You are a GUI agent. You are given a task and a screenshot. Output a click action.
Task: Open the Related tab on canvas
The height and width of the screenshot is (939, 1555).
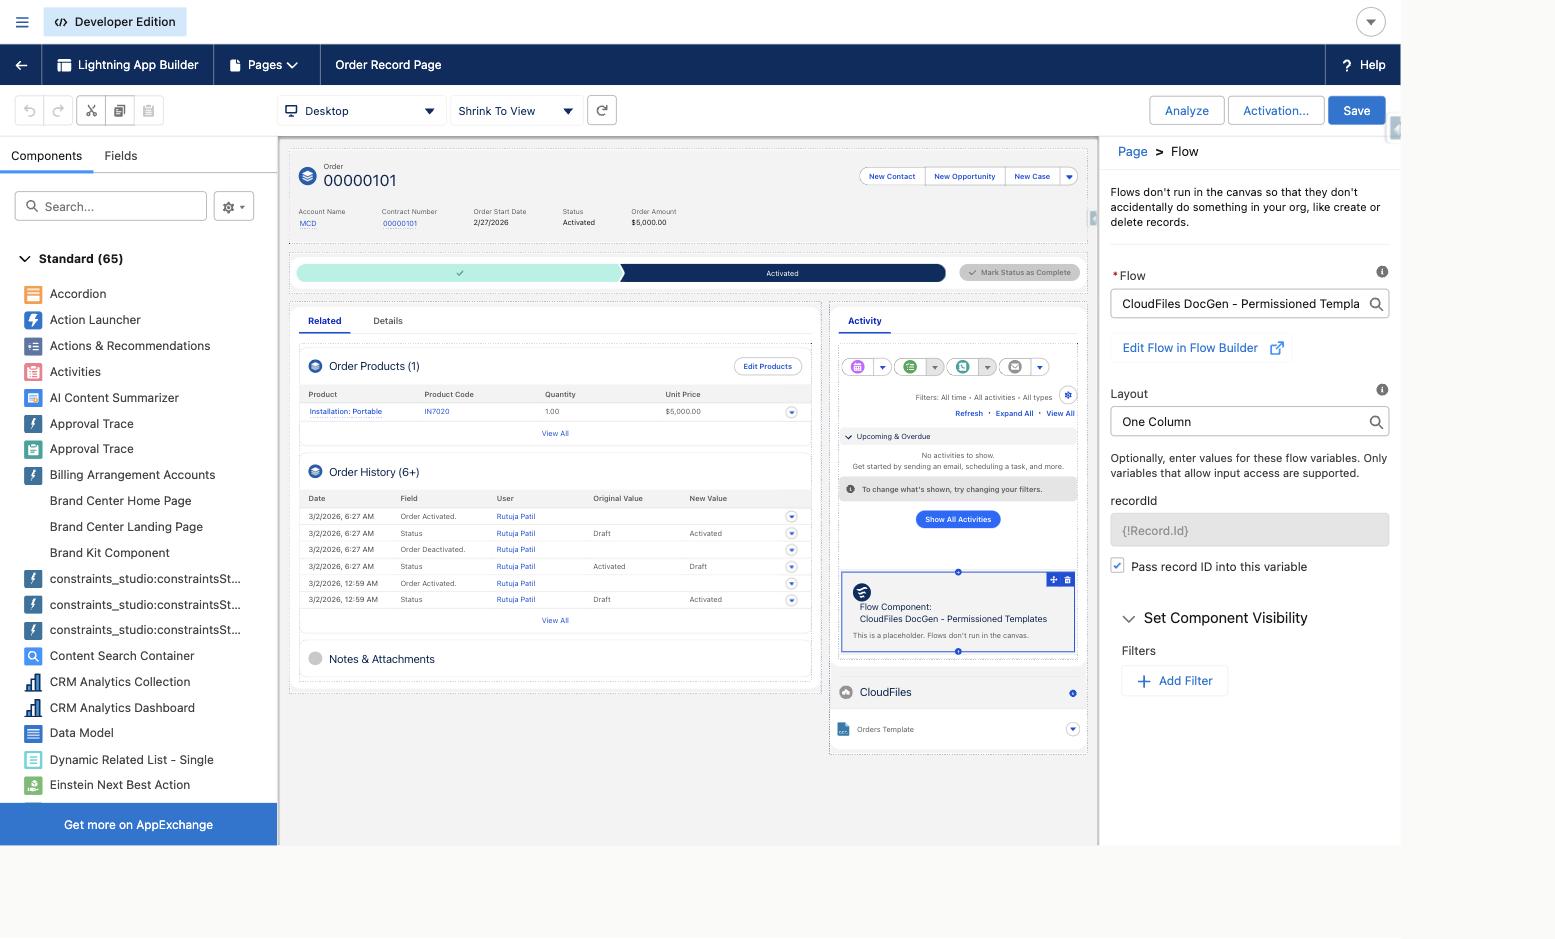tap(325, 321)
